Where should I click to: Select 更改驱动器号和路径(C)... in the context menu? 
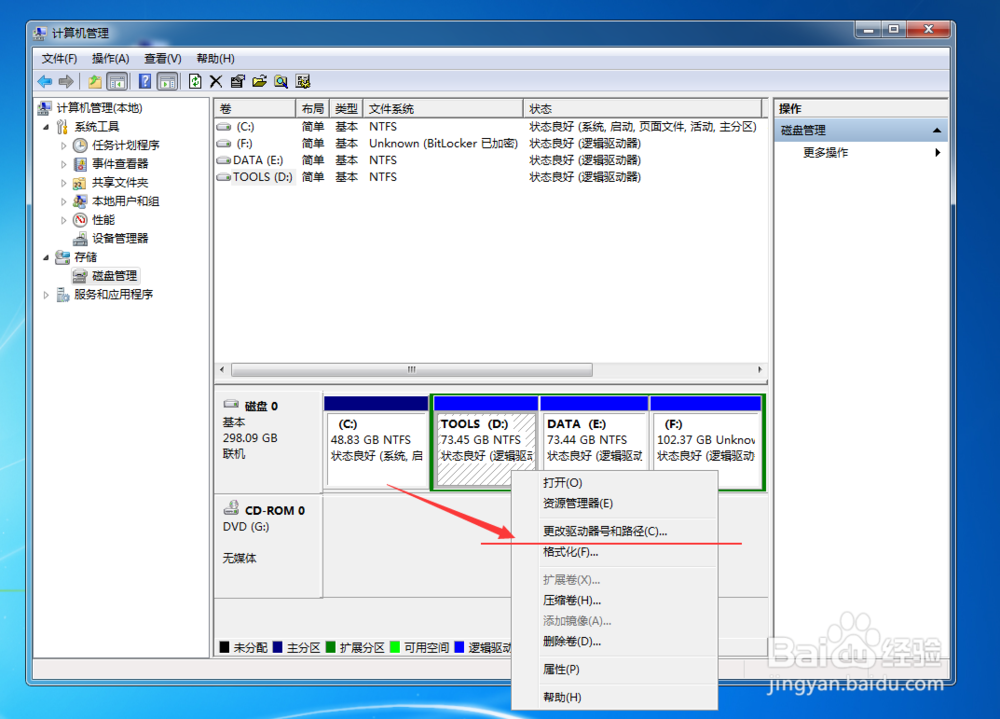(615, 531)
